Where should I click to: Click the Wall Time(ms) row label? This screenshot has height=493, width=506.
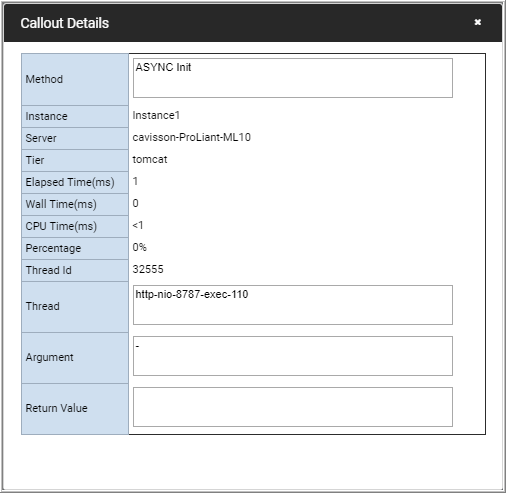(x=61, y=204)
